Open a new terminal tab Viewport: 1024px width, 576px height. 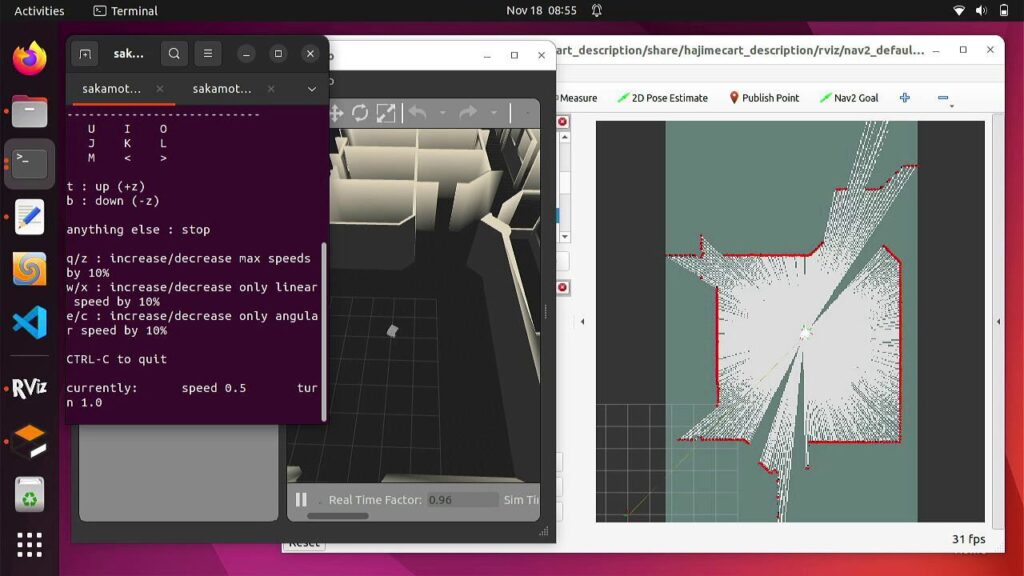(85, 54)
